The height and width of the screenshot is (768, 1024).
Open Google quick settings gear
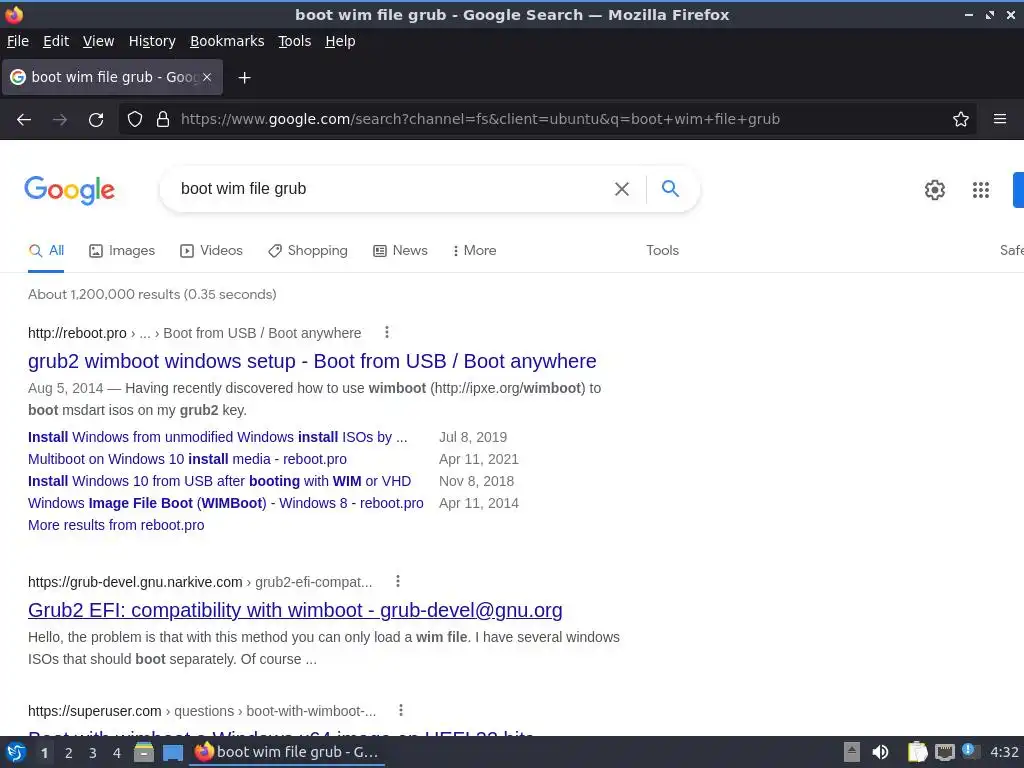(935, 189)
